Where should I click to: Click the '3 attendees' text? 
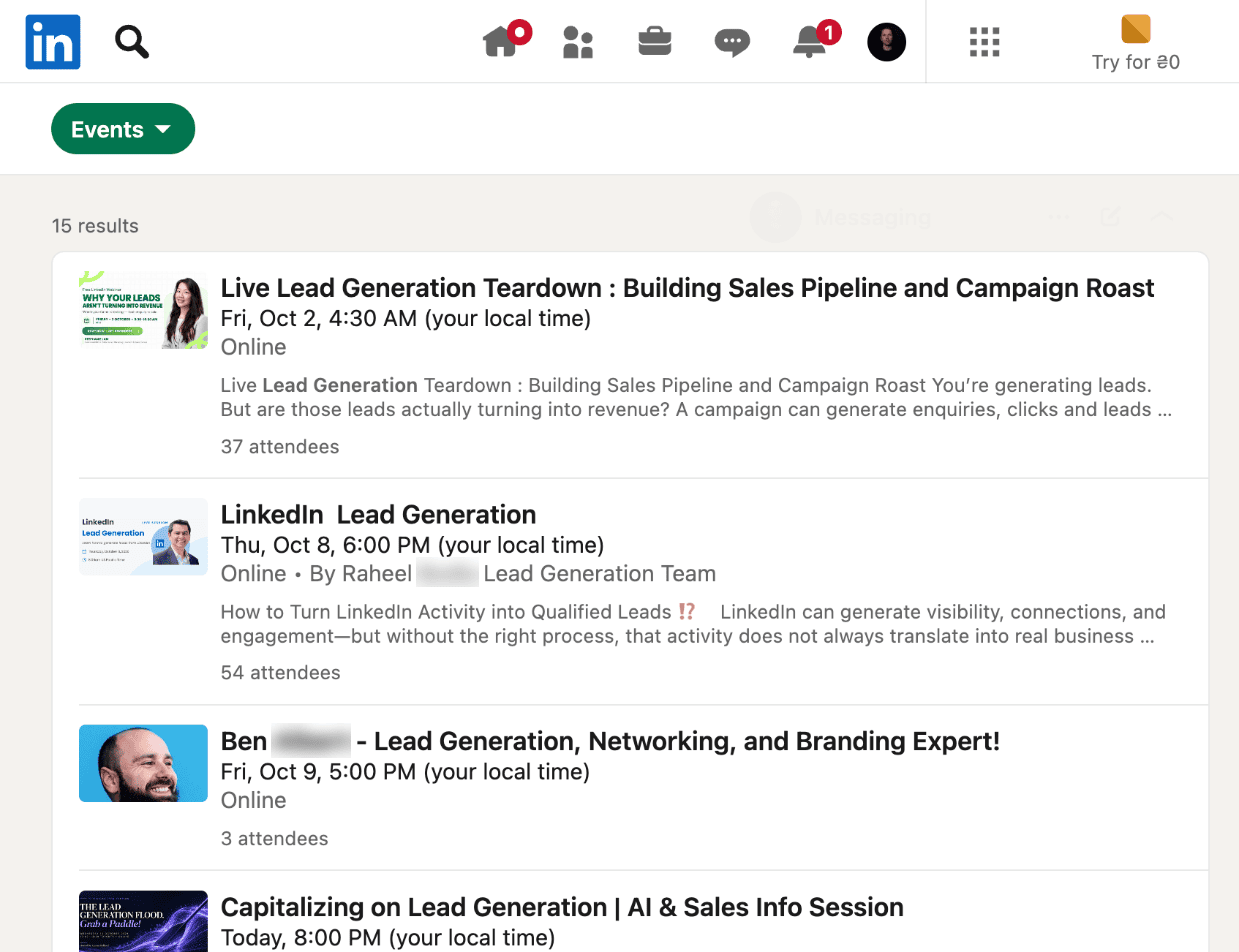[x=275, y=839]
